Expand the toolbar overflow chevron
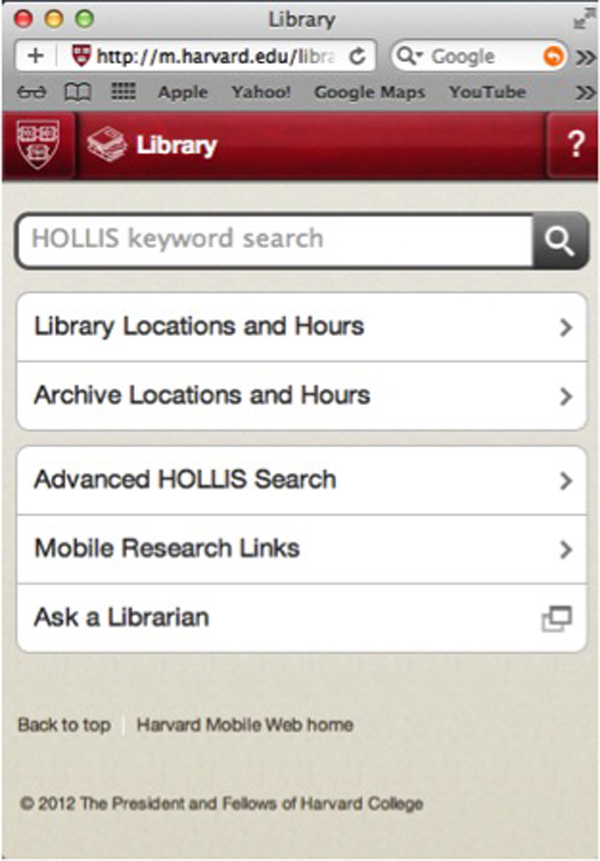This screenshot has width=600, height=861. coord(587,56)
